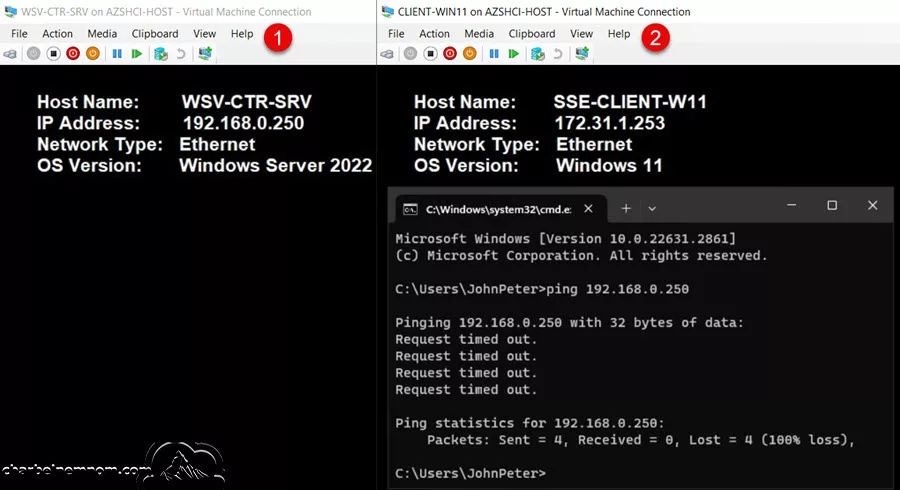Image resolution: width=900 pixels, height=490 pixels.
Task: Open Action menu in WSV-CTR-SRV window
Action: pyautogui.click(x=57, y=34)
